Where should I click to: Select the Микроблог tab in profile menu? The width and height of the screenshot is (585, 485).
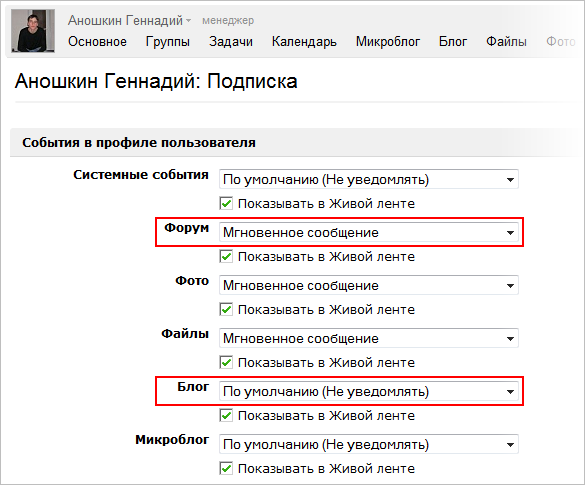click(388, 41)
